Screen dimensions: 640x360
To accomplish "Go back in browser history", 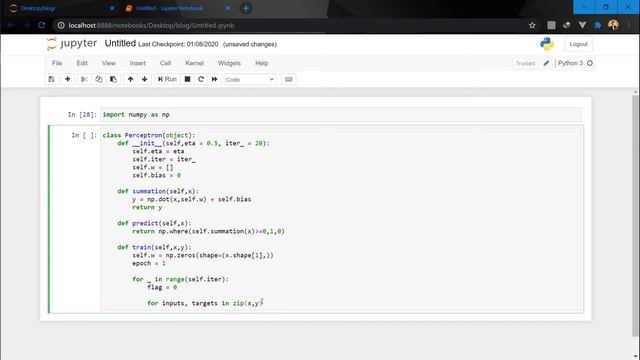I will click(11, 25).
